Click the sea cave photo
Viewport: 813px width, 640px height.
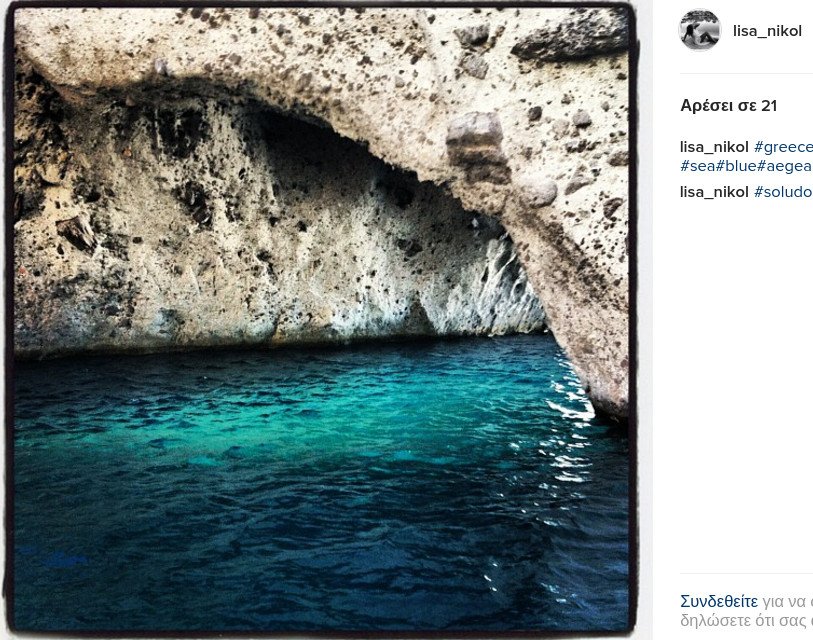325,320
